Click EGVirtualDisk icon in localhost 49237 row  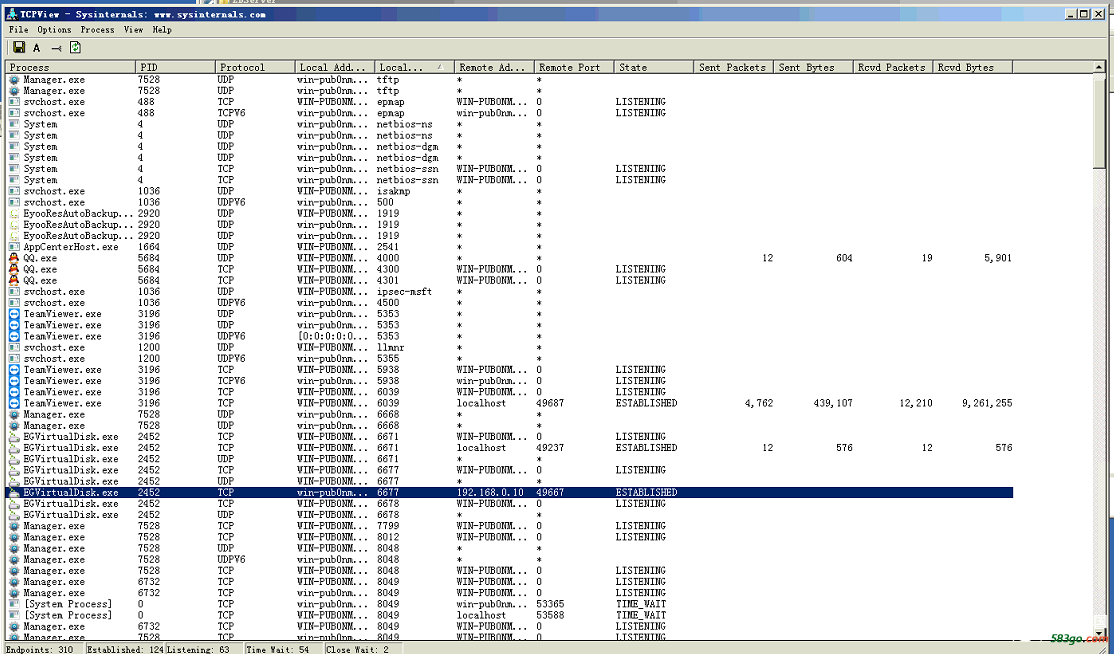14,448
